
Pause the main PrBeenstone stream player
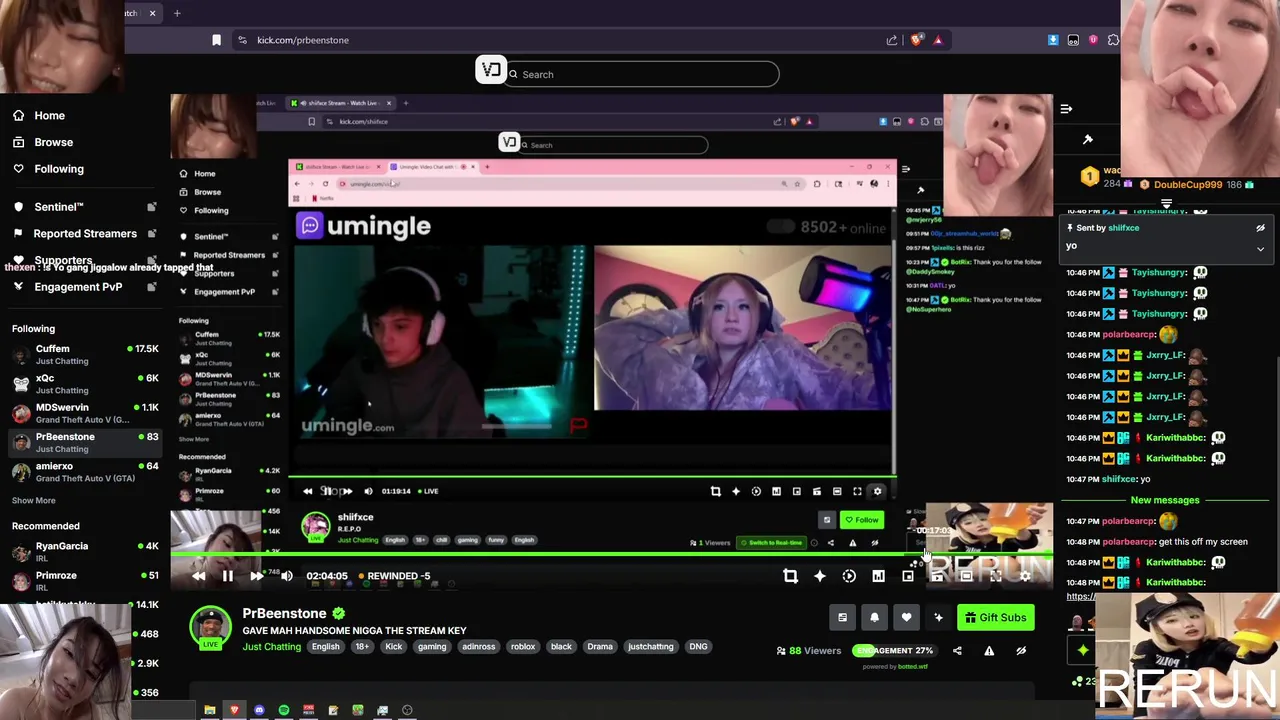(228, 576)
